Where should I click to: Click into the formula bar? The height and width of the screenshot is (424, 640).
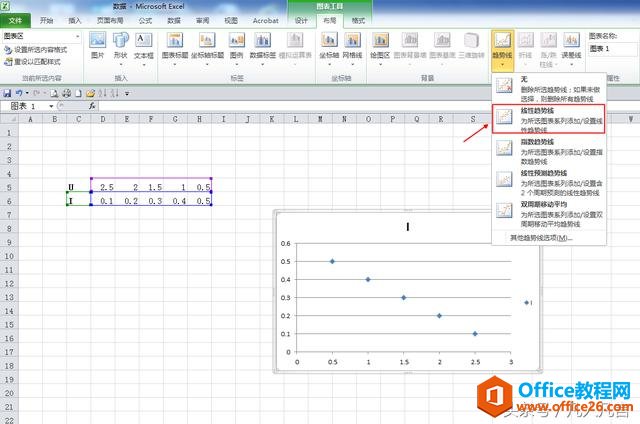[x=367, y=106]
